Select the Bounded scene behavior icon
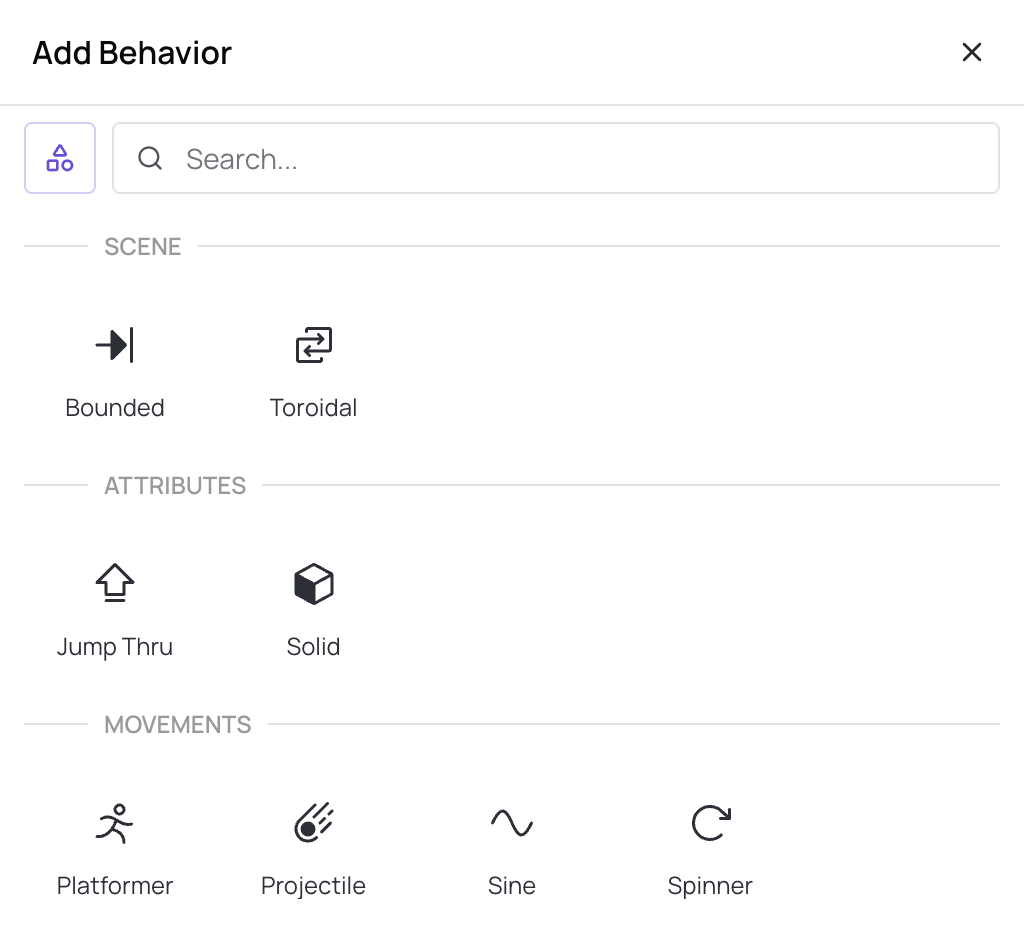 [x=114, y=344]
